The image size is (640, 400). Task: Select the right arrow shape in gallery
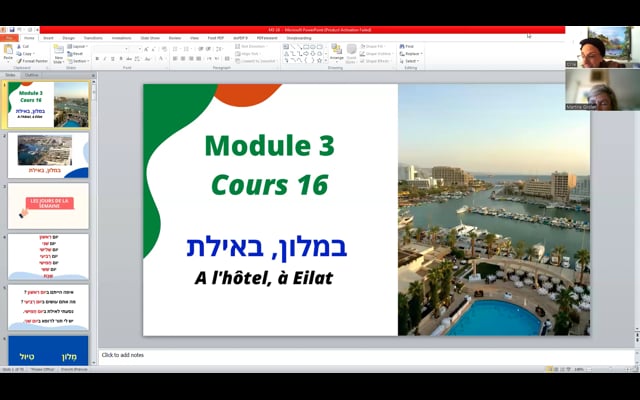click(x=306, y=53)
